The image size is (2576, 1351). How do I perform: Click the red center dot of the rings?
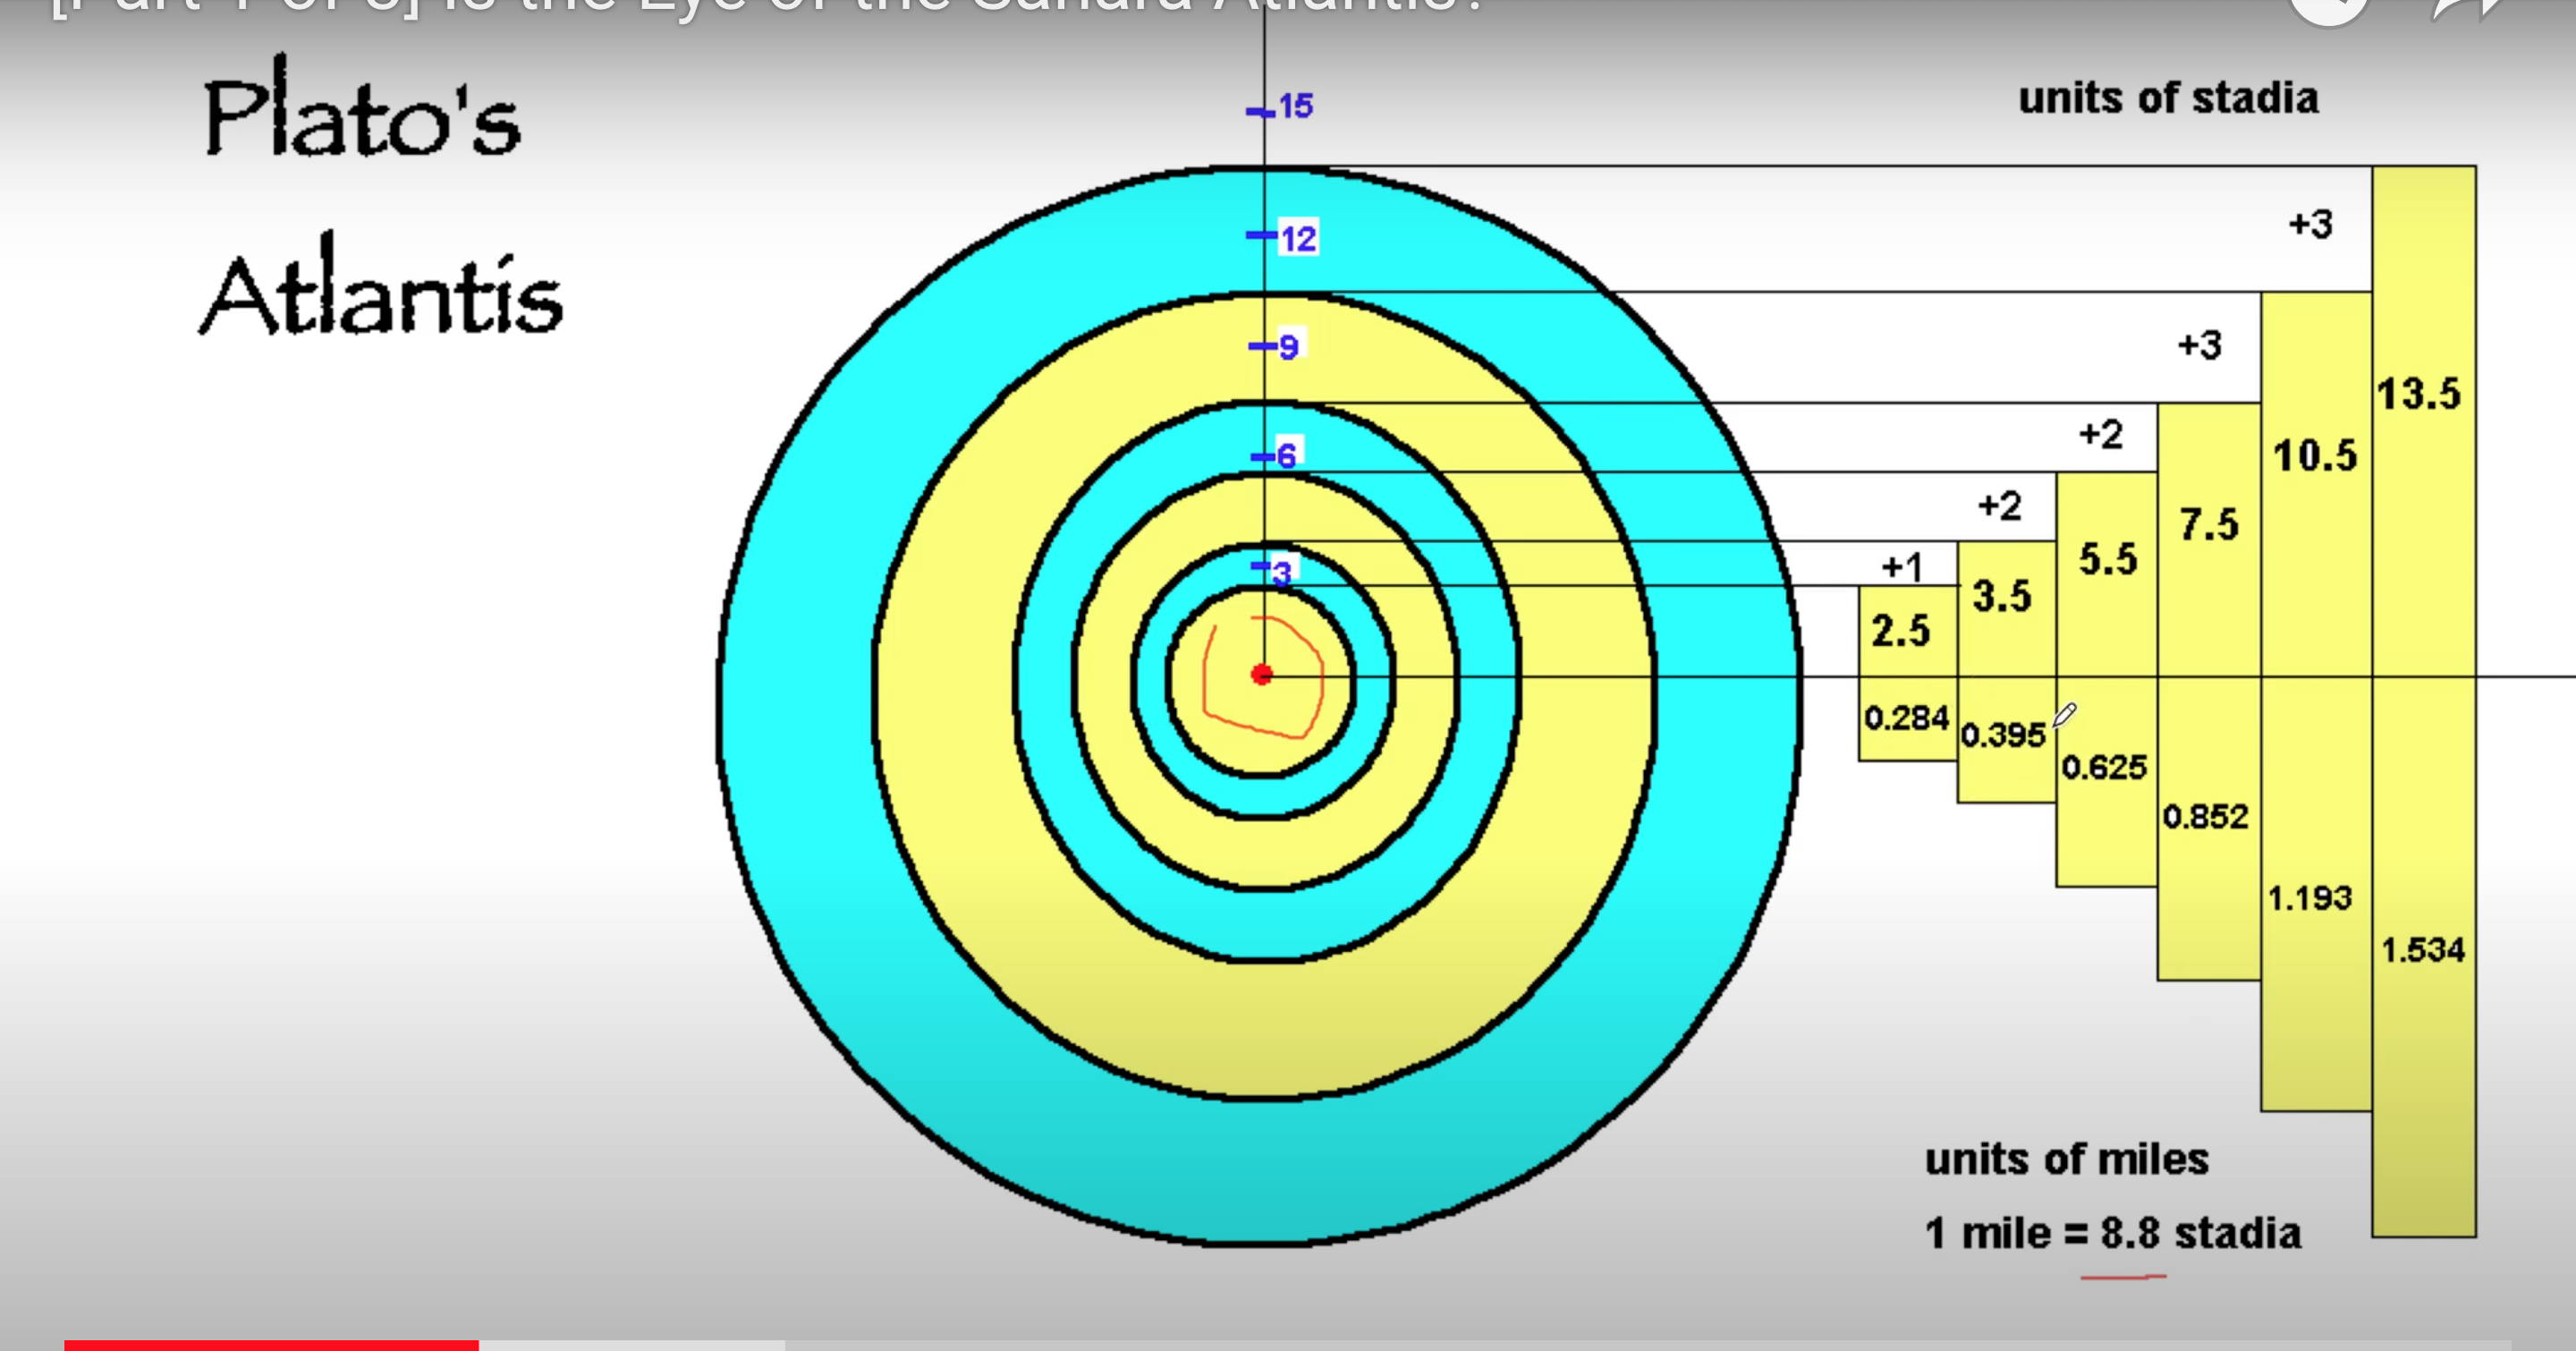[x=1262, y=675]
